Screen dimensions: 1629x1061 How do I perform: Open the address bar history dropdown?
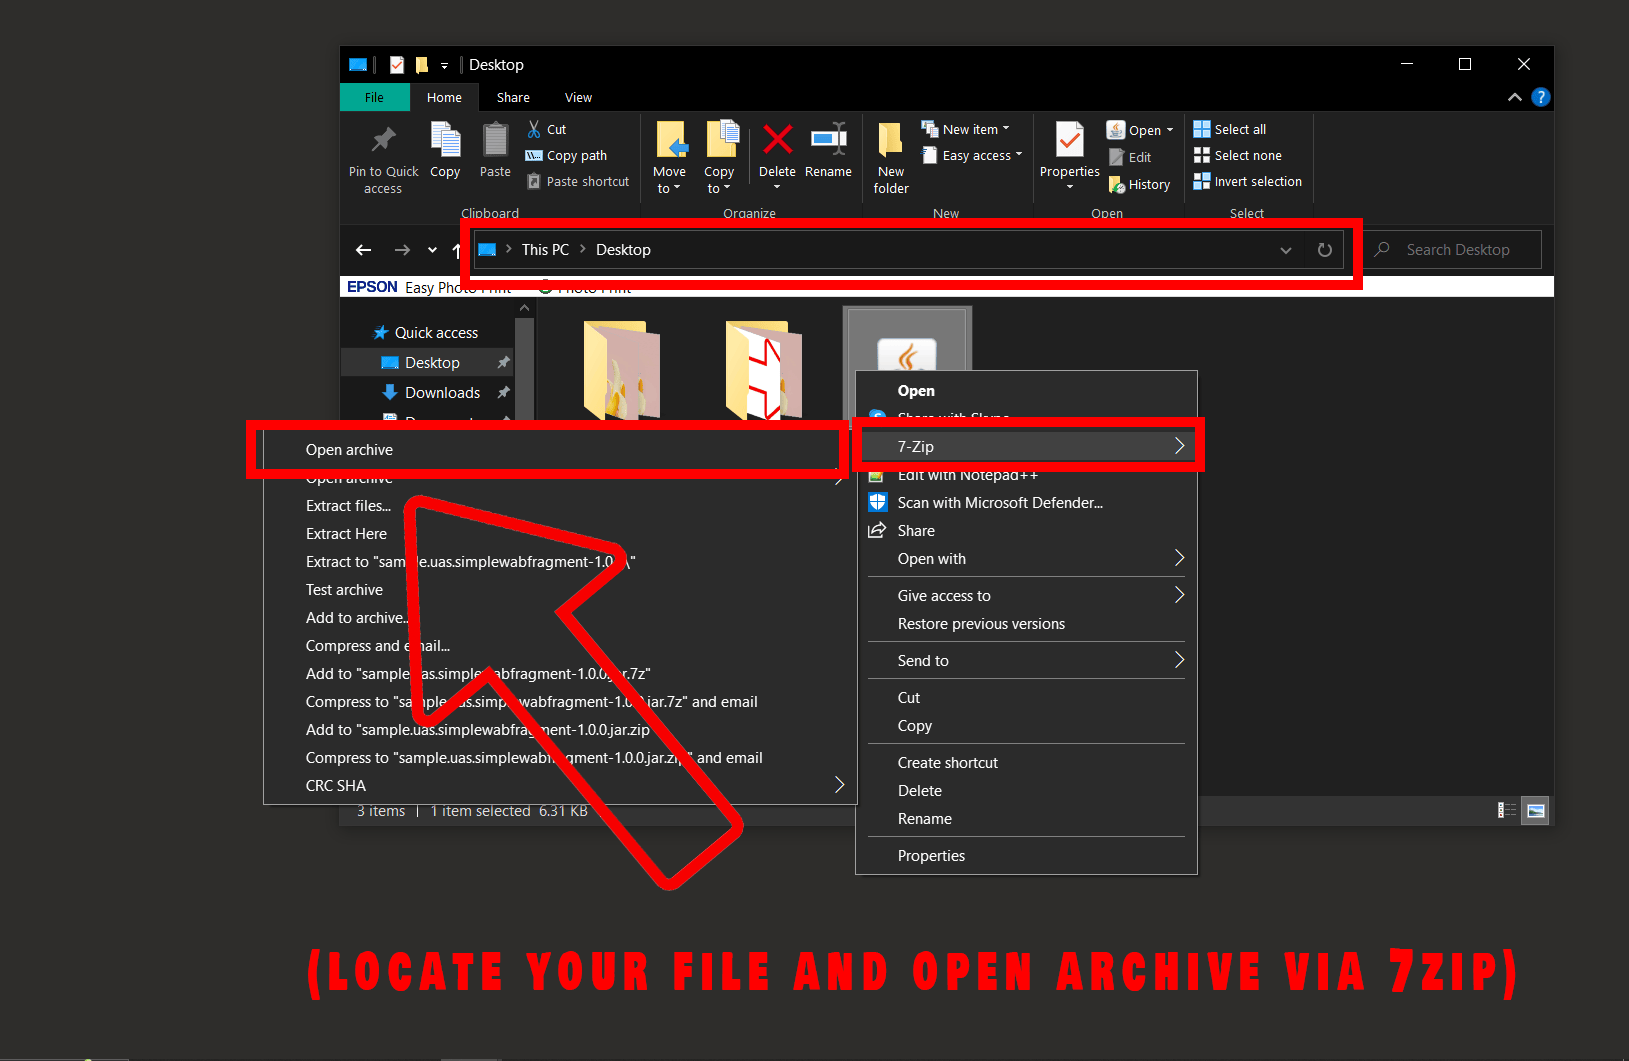tap(1285, 250)
